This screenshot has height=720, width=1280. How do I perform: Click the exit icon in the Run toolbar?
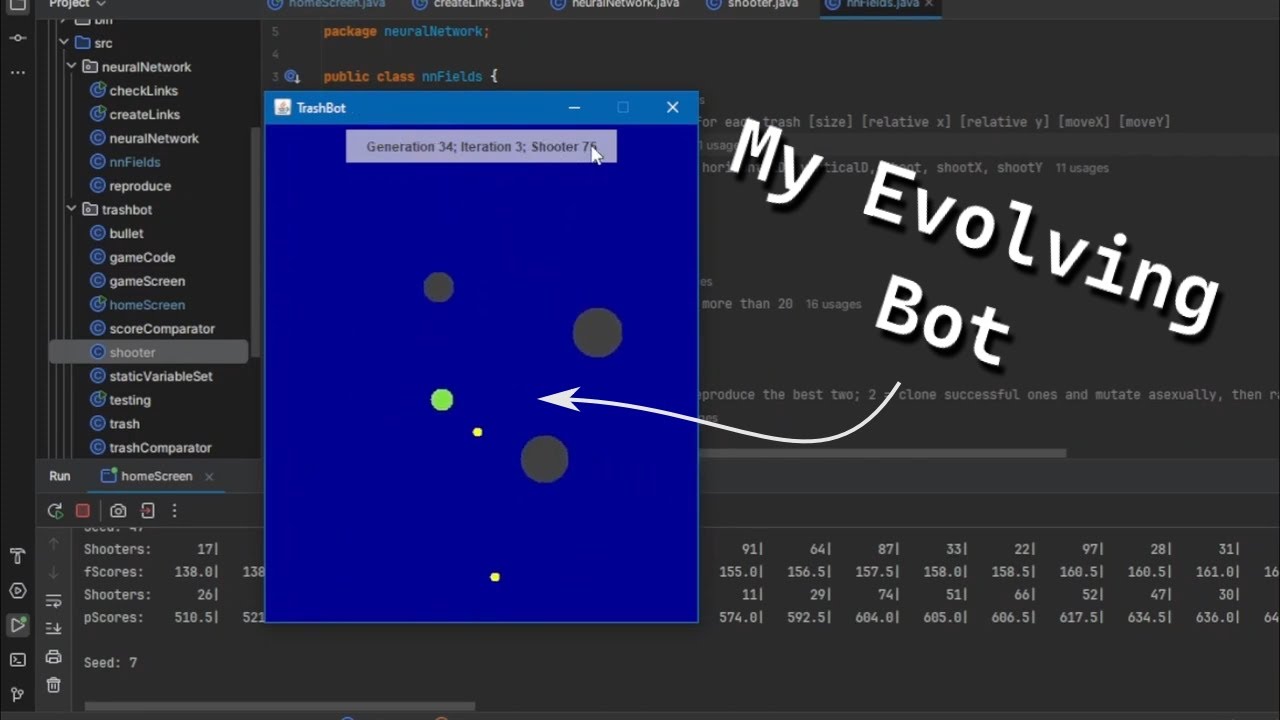click(x=147, y=511)
